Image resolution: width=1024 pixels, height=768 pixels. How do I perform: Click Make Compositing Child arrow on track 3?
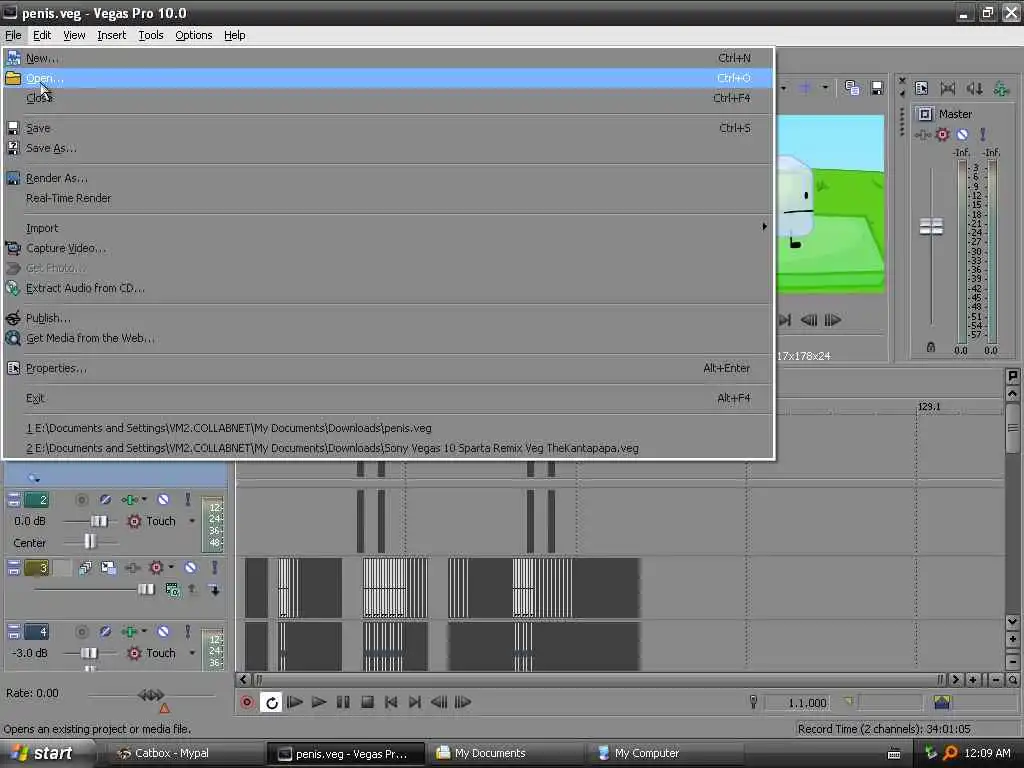(x=214, y=590)
